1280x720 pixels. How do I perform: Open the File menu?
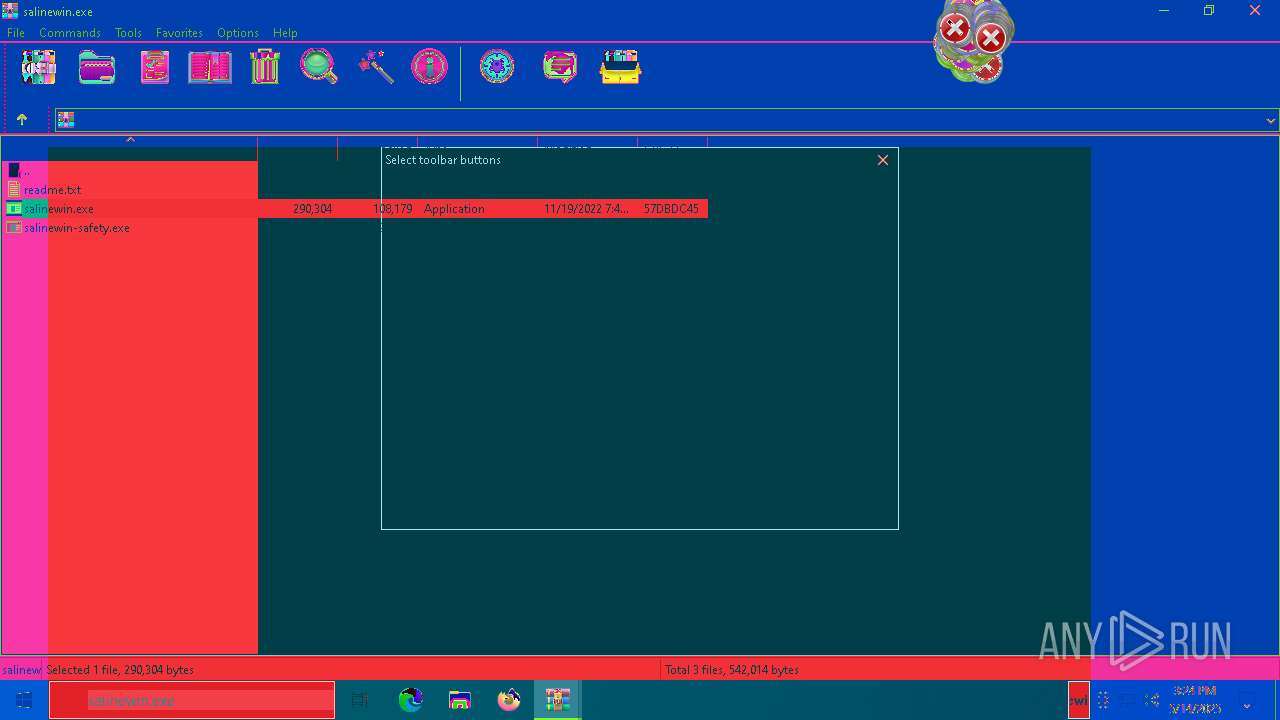pyautogui.click(x=16, y=33)
